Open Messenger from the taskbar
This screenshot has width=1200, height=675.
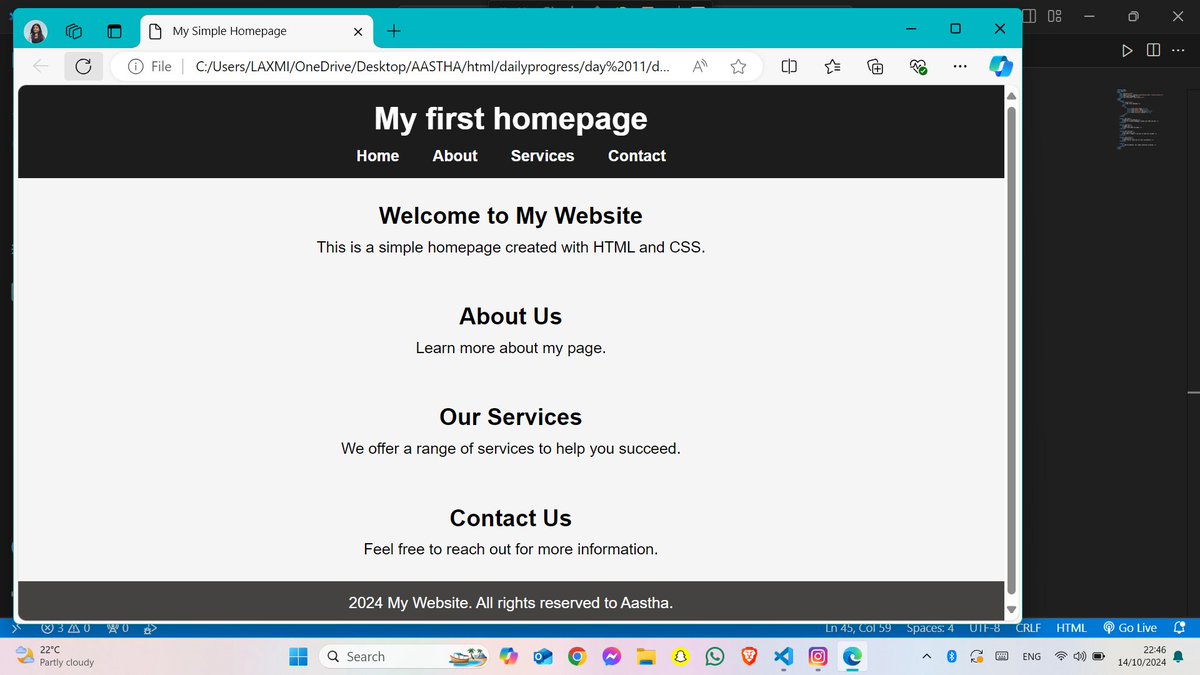point(611,657)
